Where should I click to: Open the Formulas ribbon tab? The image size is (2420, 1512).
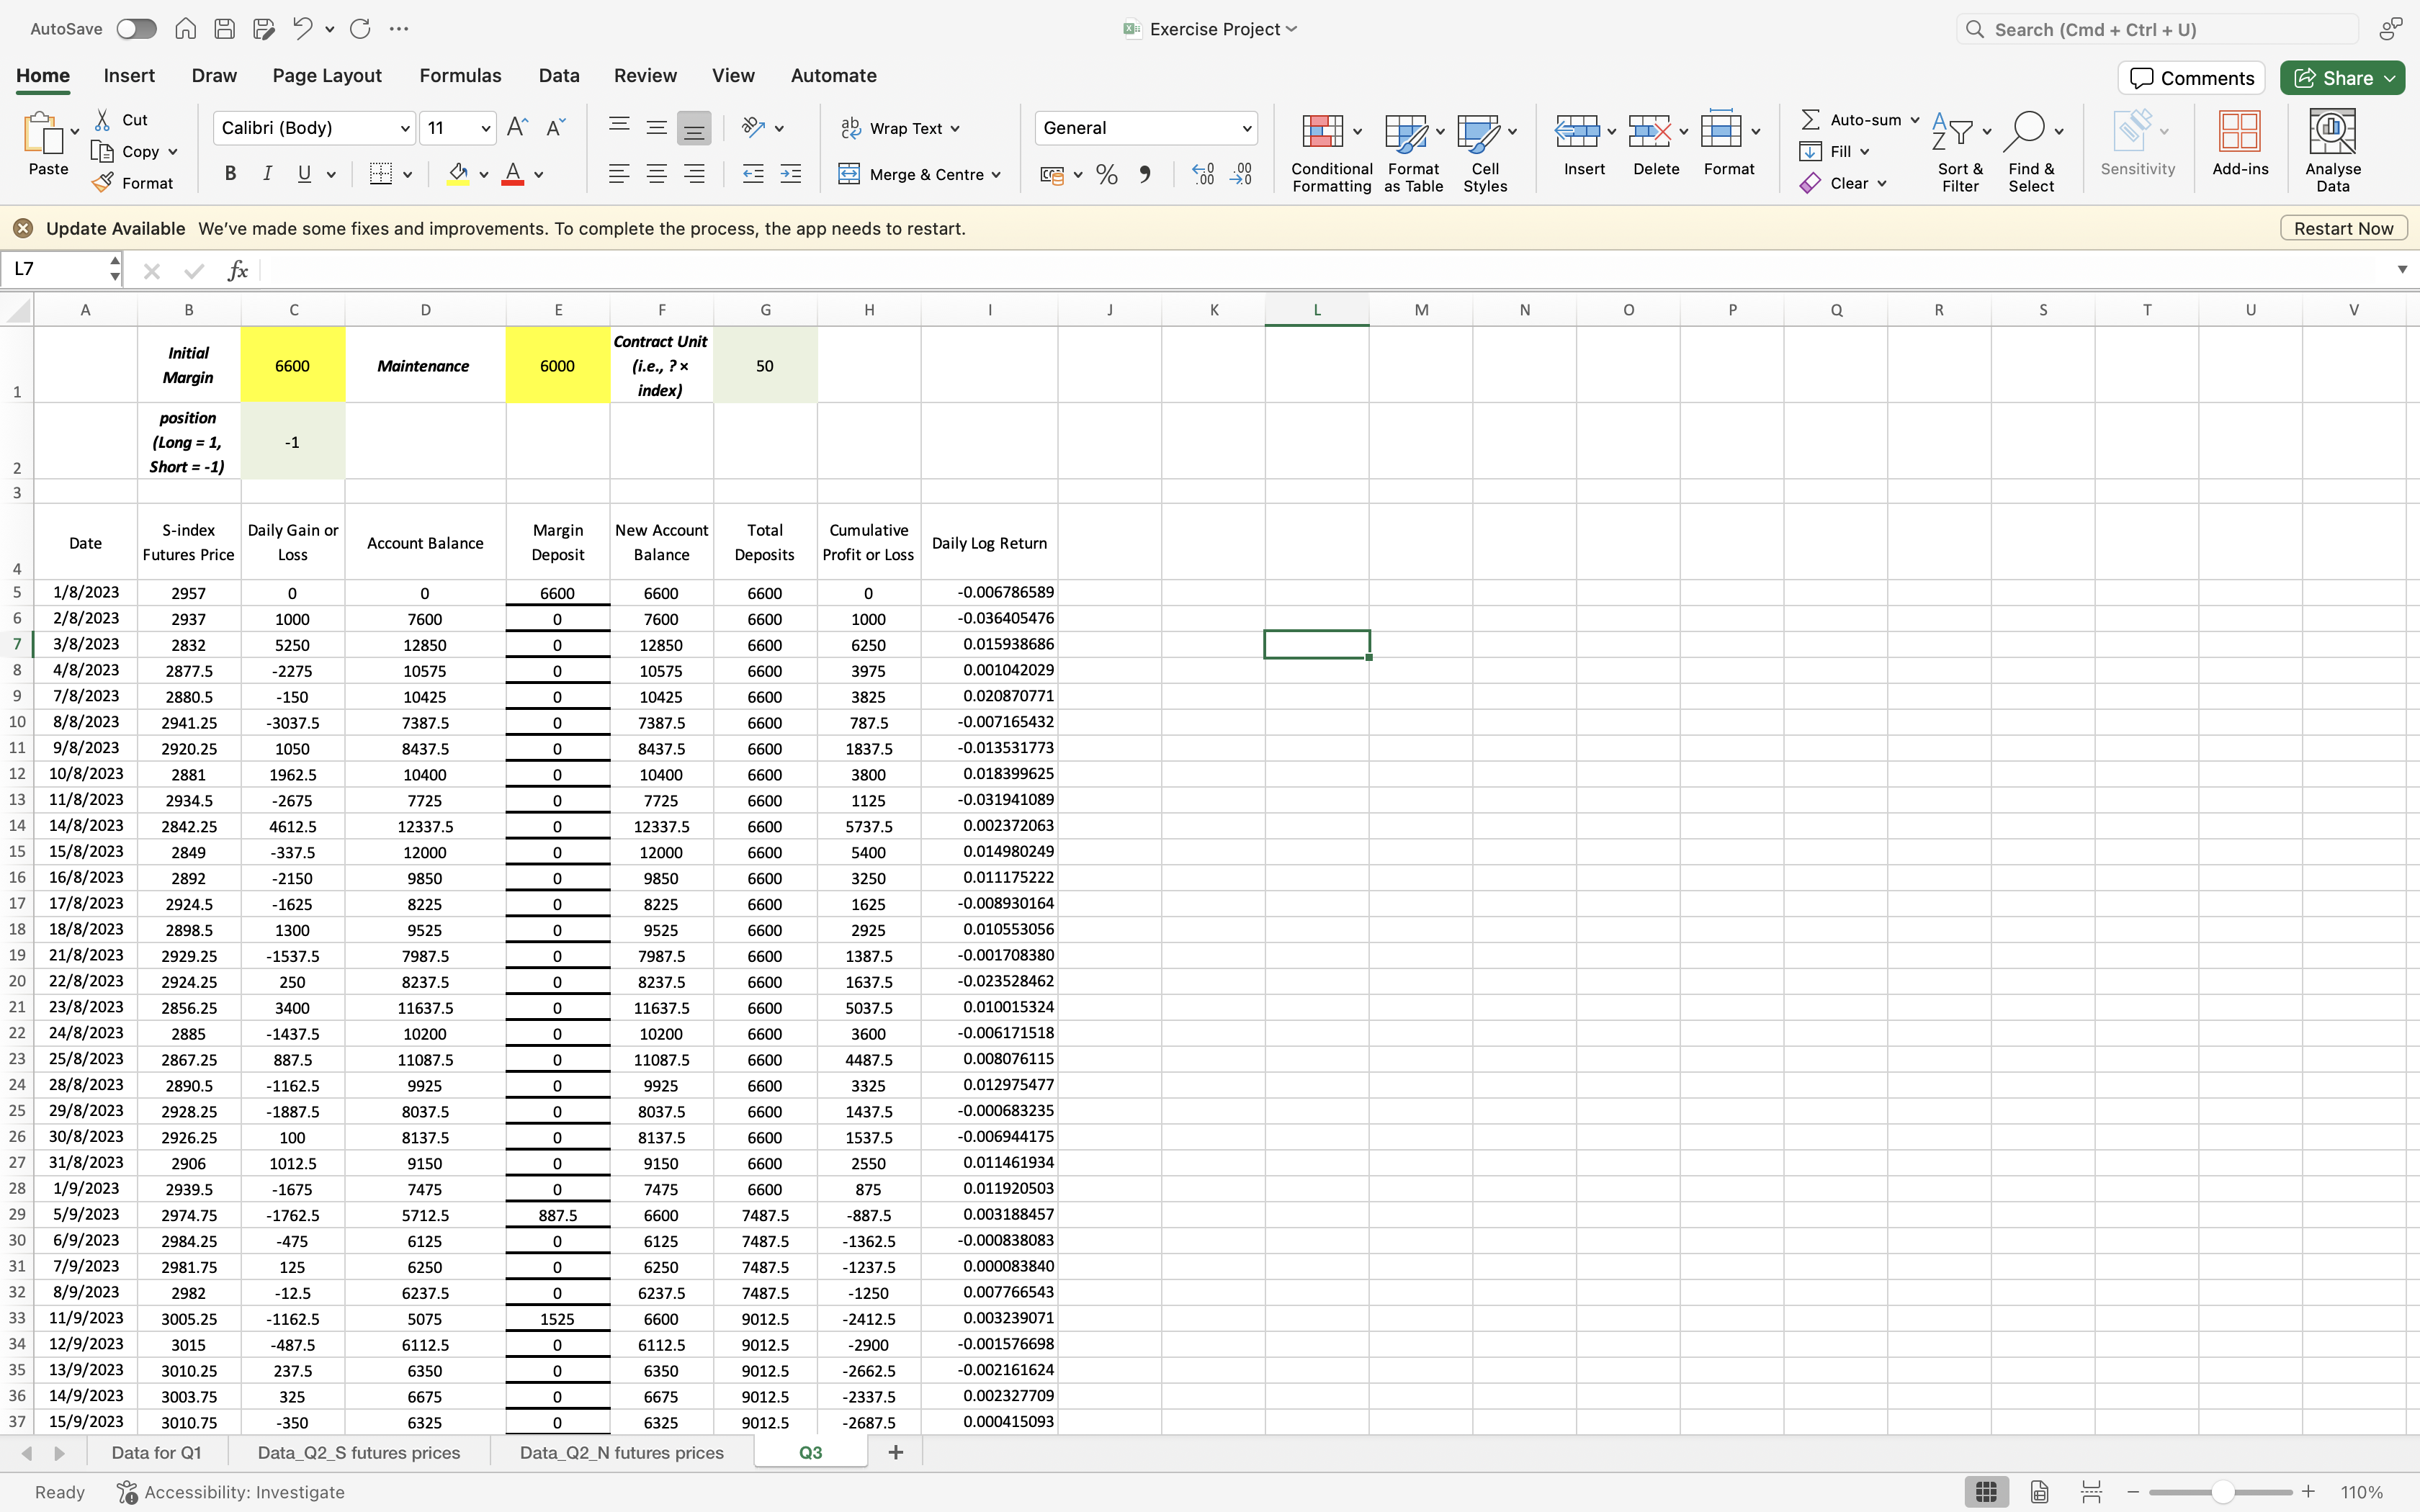coord(460,76)
